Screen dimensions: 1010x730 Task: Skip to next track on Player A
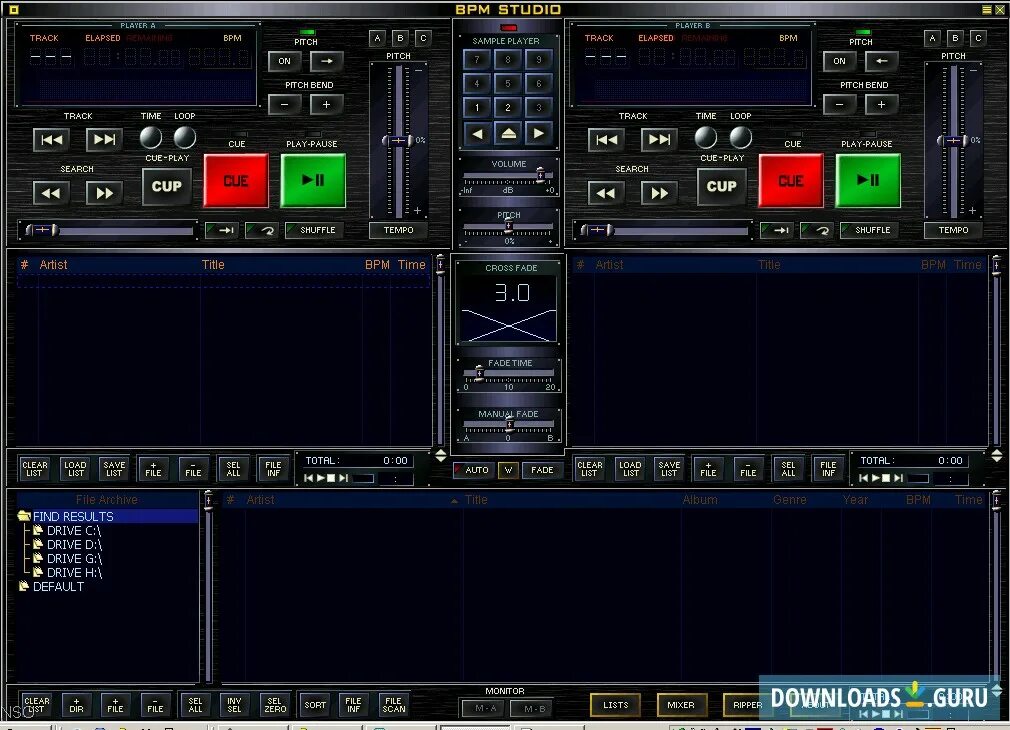104,140
